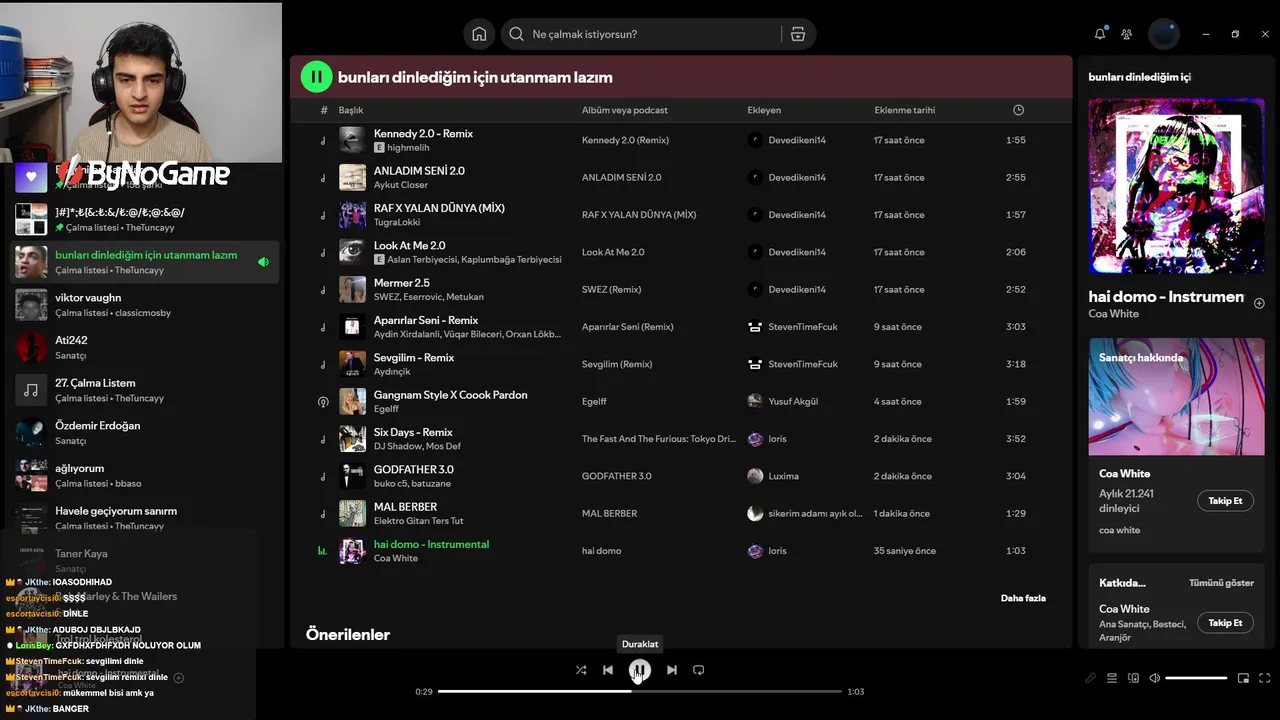This screenshot has height=720, width=1280.
Task: Adjust the volume slider
Action: [x=1196, y=678]
